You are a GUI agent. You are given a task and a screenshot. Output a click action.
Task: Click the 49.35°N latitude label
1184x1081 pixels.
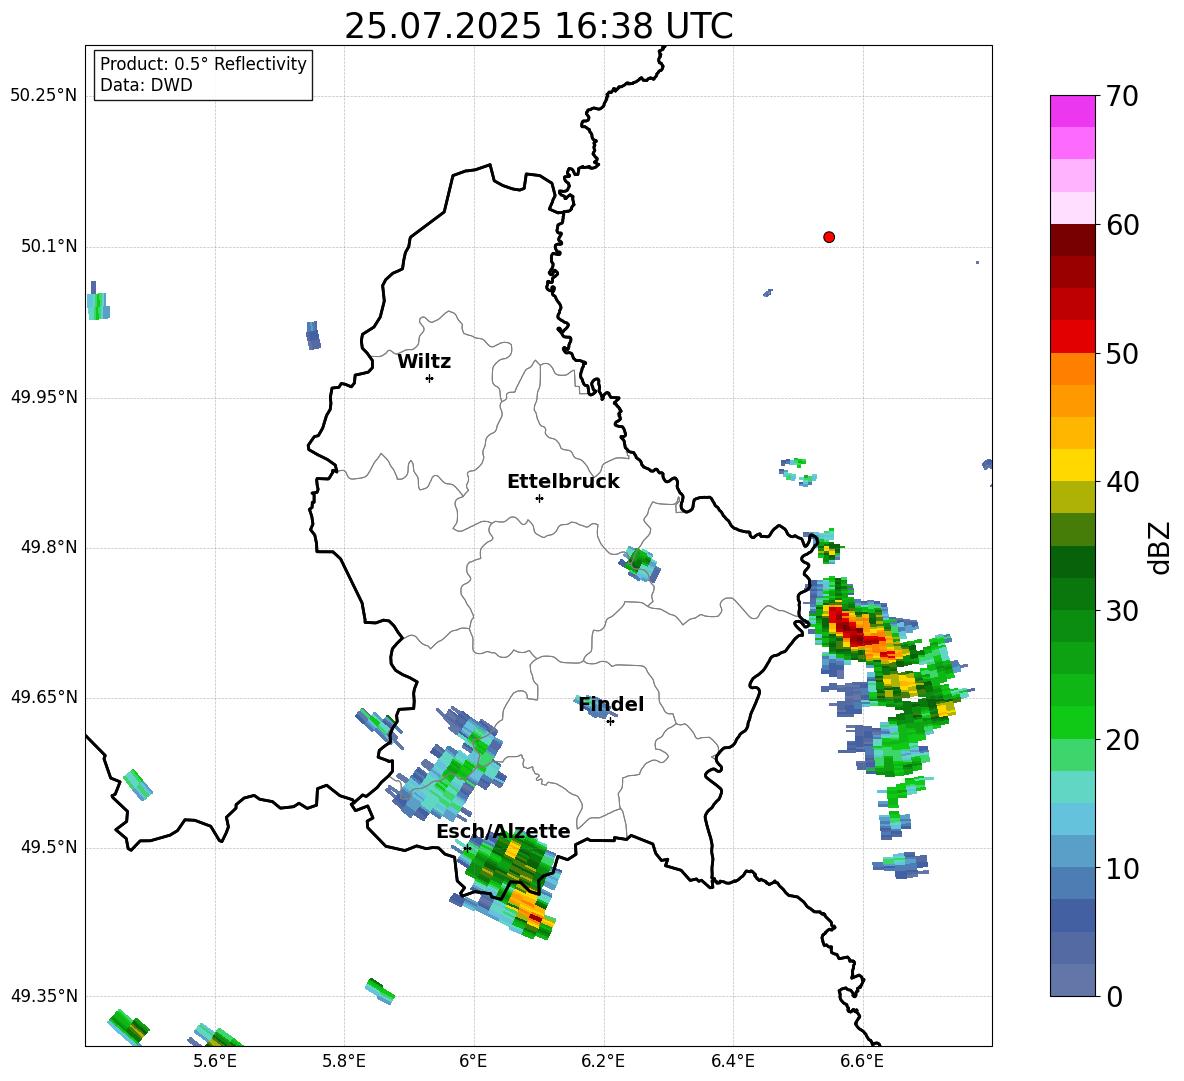click(x=44, y=996)
